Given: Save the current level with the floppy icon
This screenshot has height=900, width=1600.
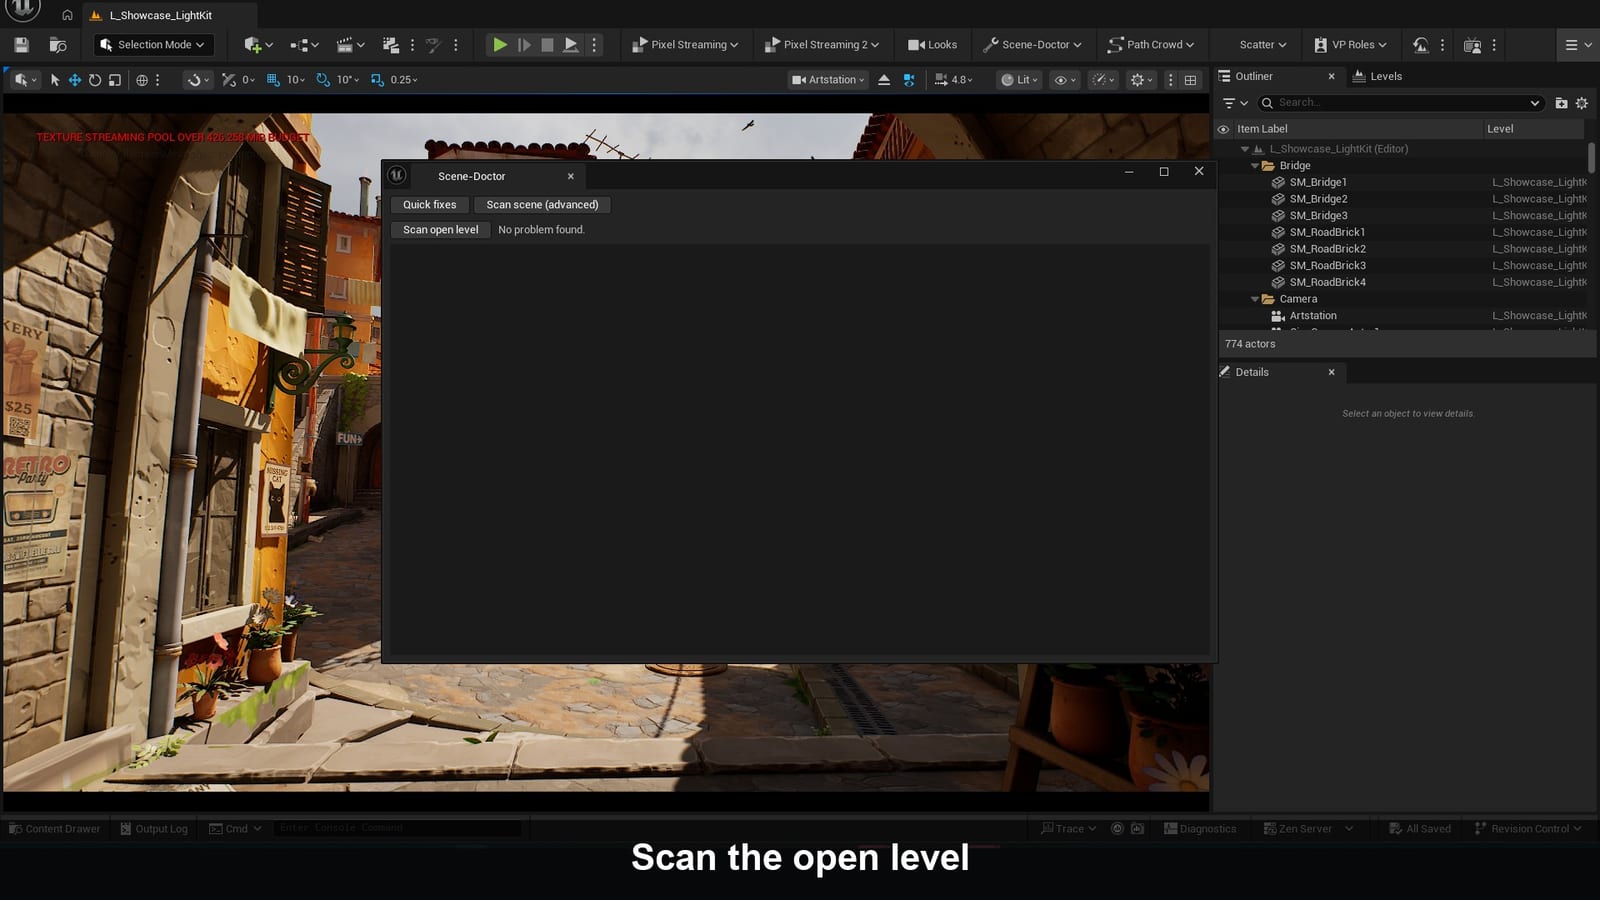Looking at the screenshot, I should tap(21, 45).
